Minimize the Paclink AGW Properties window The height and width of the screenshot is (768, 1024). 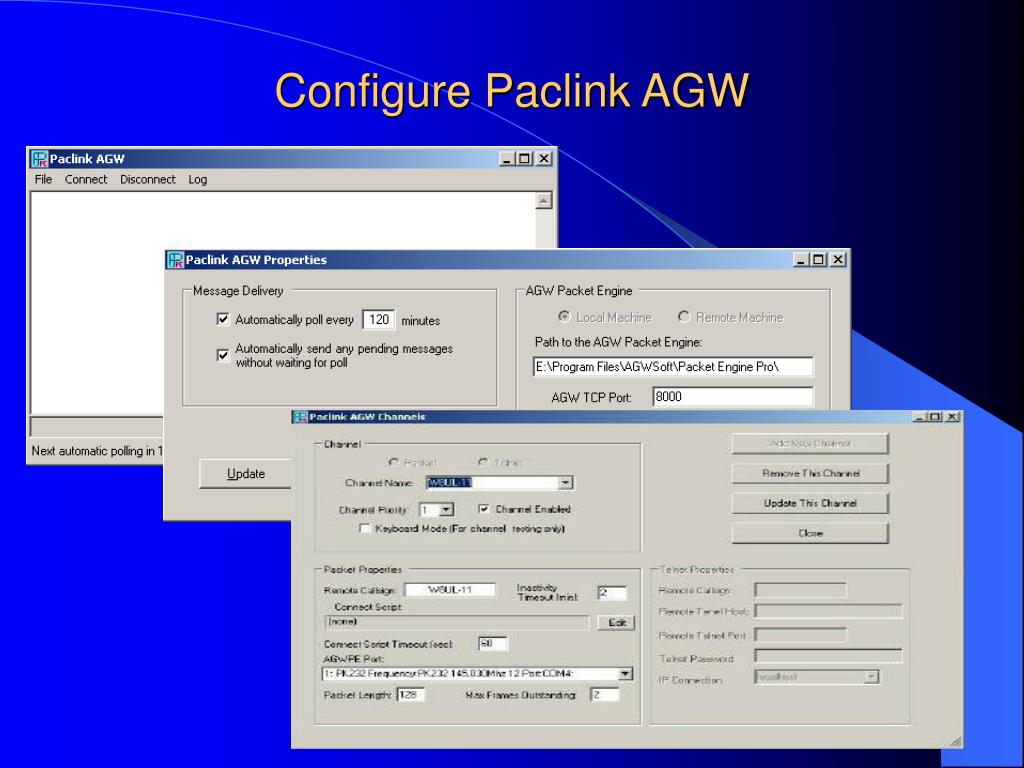(x=802, y=259)
